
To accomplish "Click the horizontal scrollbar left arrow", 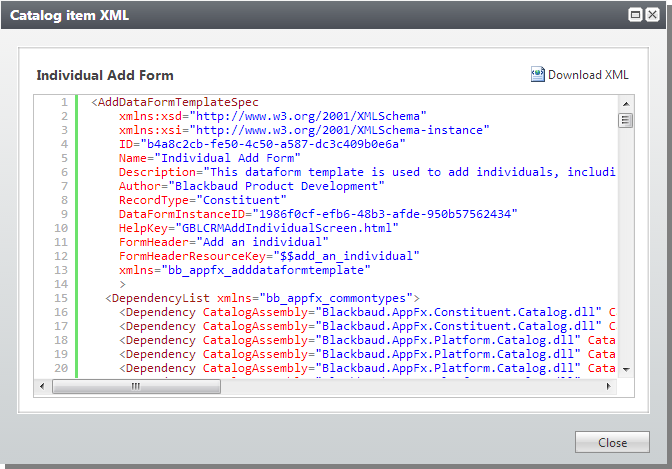I will pos(42,386).
